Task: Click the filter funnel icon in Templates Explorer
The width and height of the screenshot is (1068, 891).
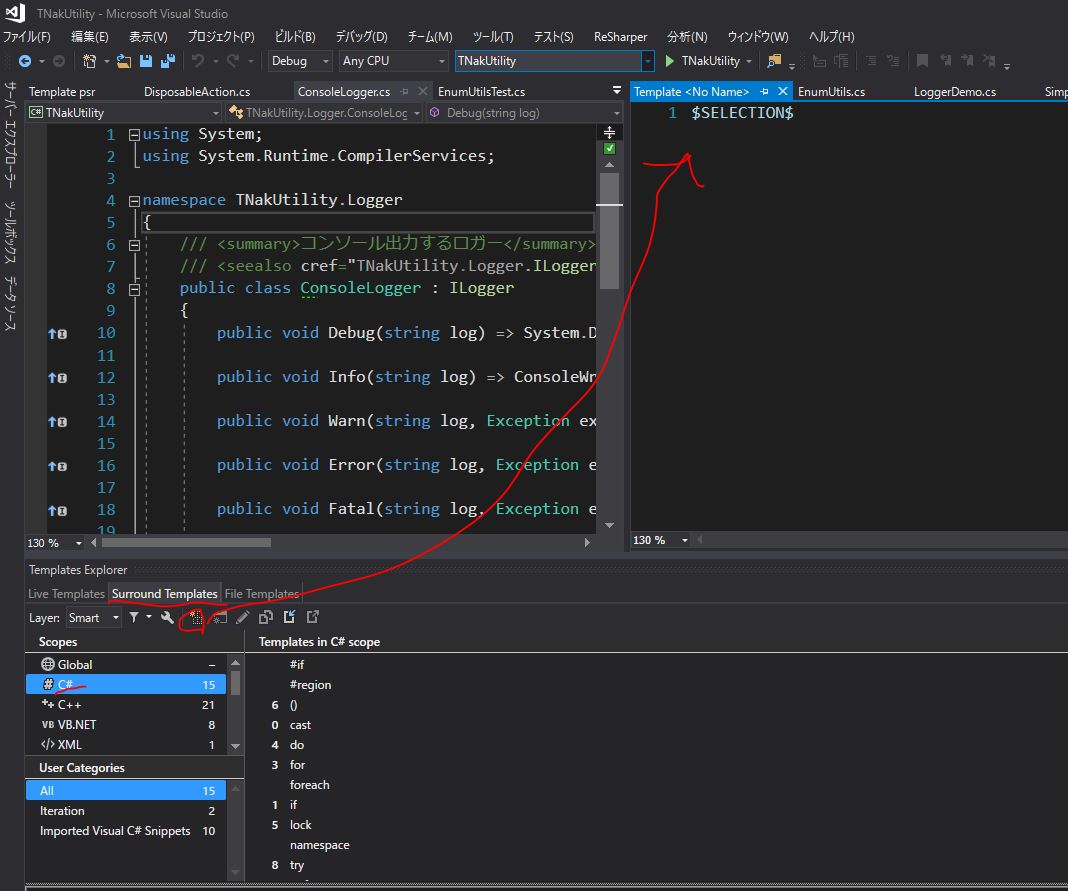Action: (x=134, y=618)
